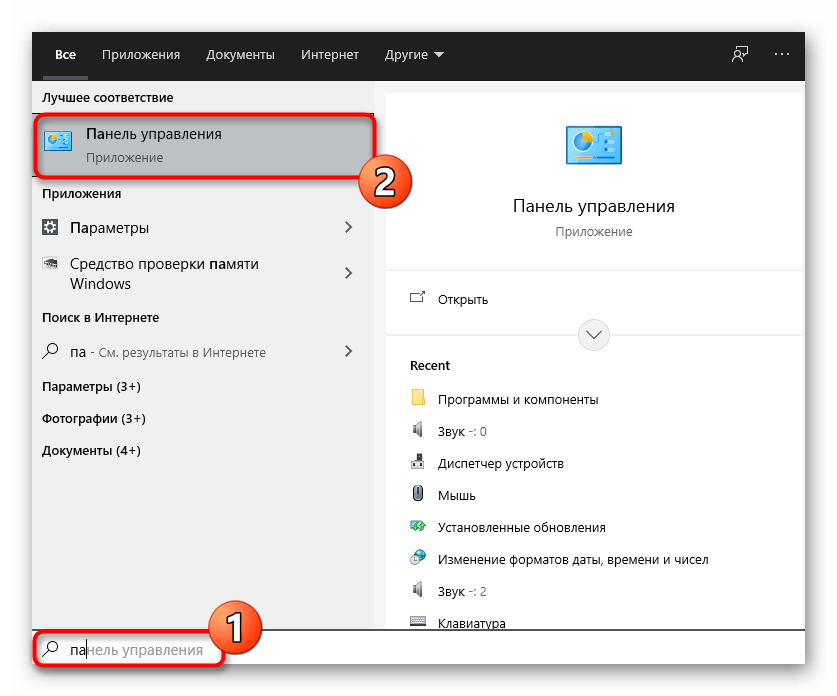Image resolution: width=837 pixels, height=696 pixels.
Task: Click the feedback icon in top bar
Action: pos(739,55)
